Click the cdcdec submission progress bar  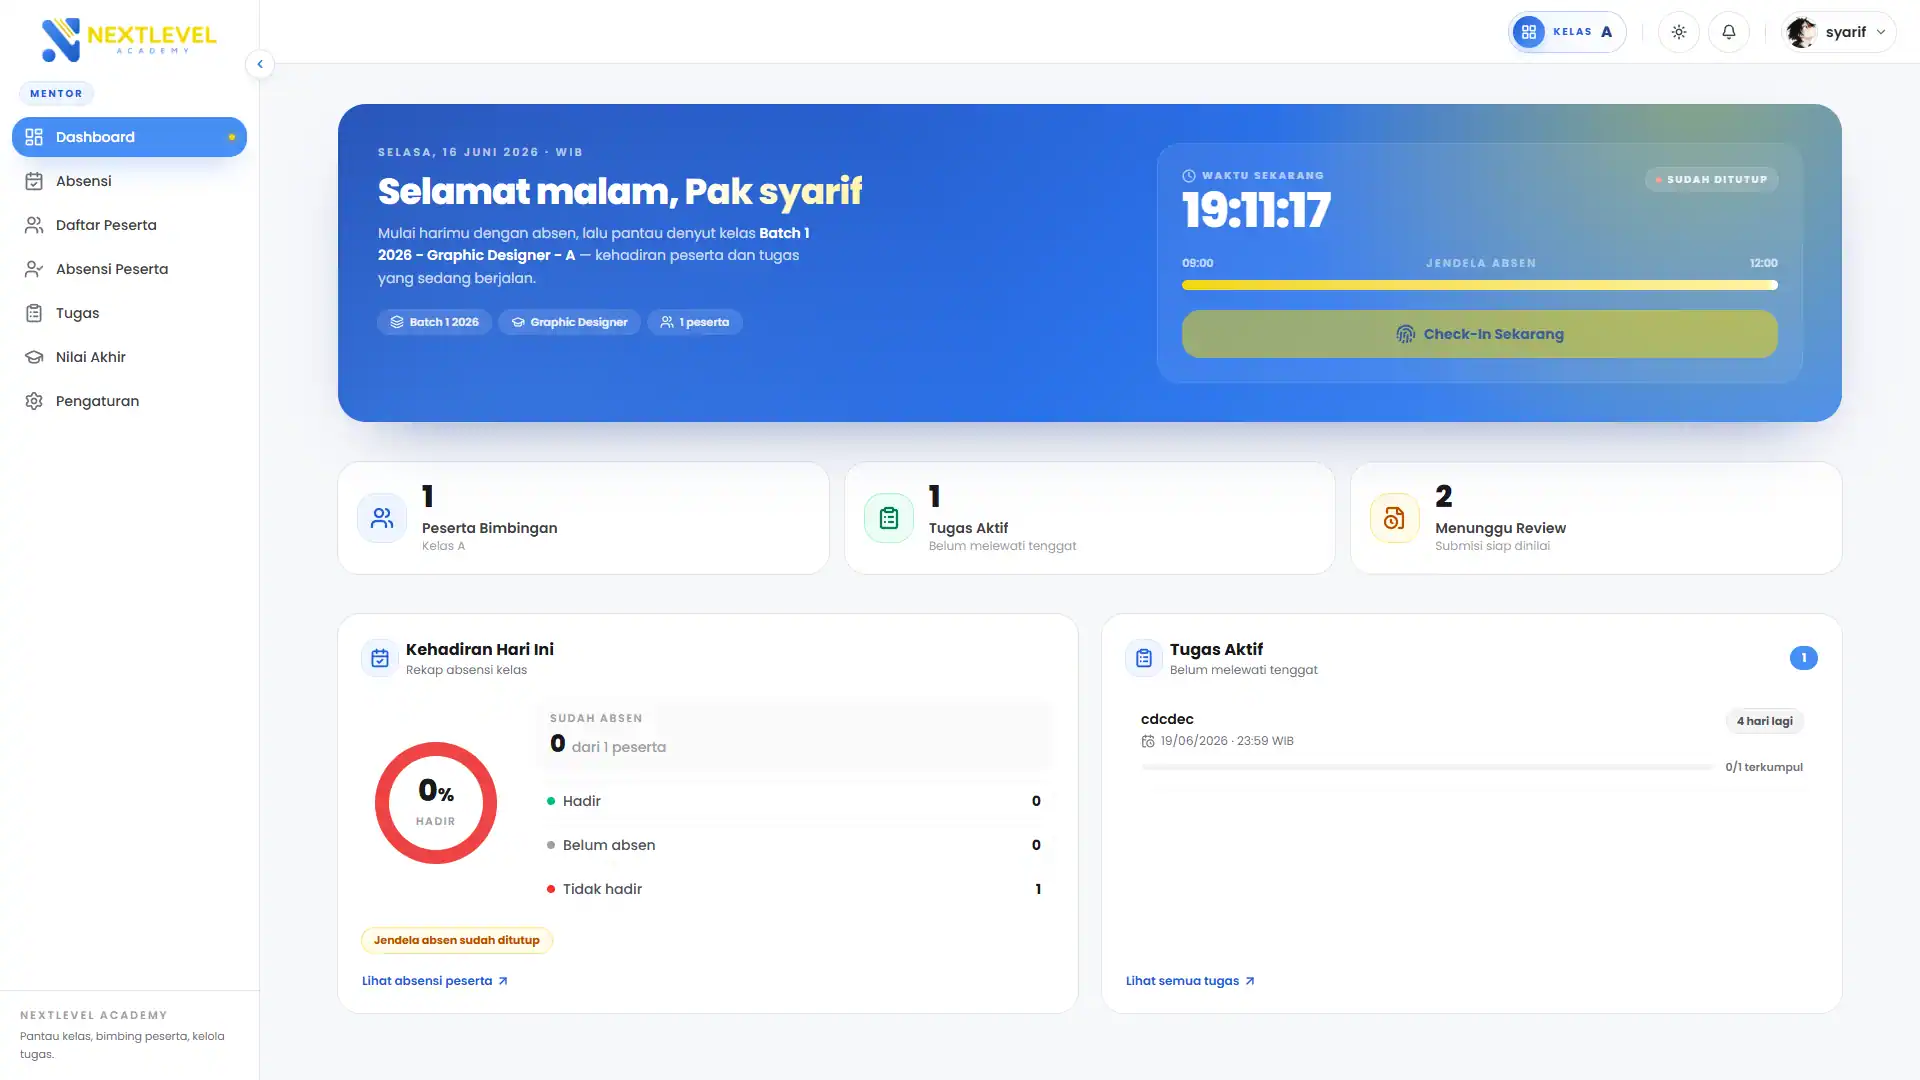click(1427, 767)
